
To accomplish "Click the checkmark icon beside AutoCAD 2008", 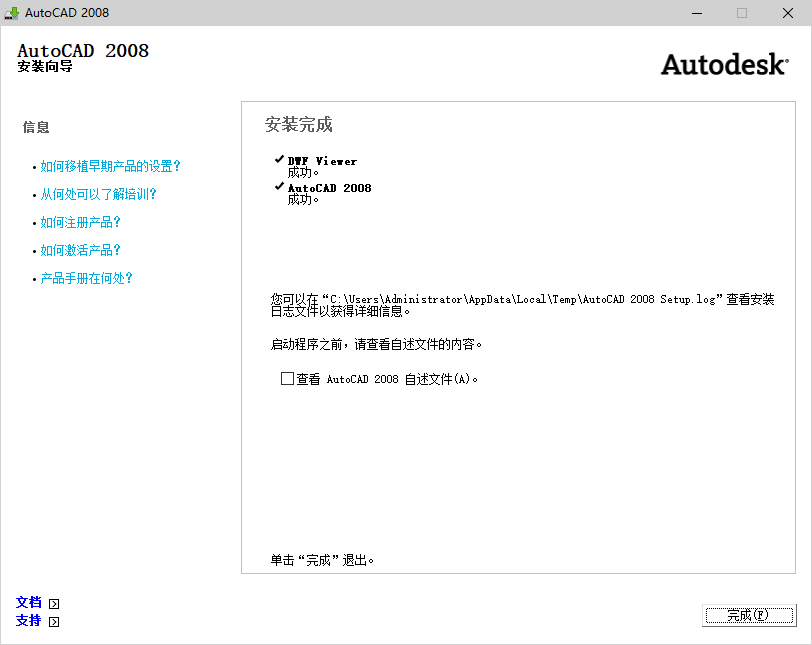I will click(x=277, y=186).
